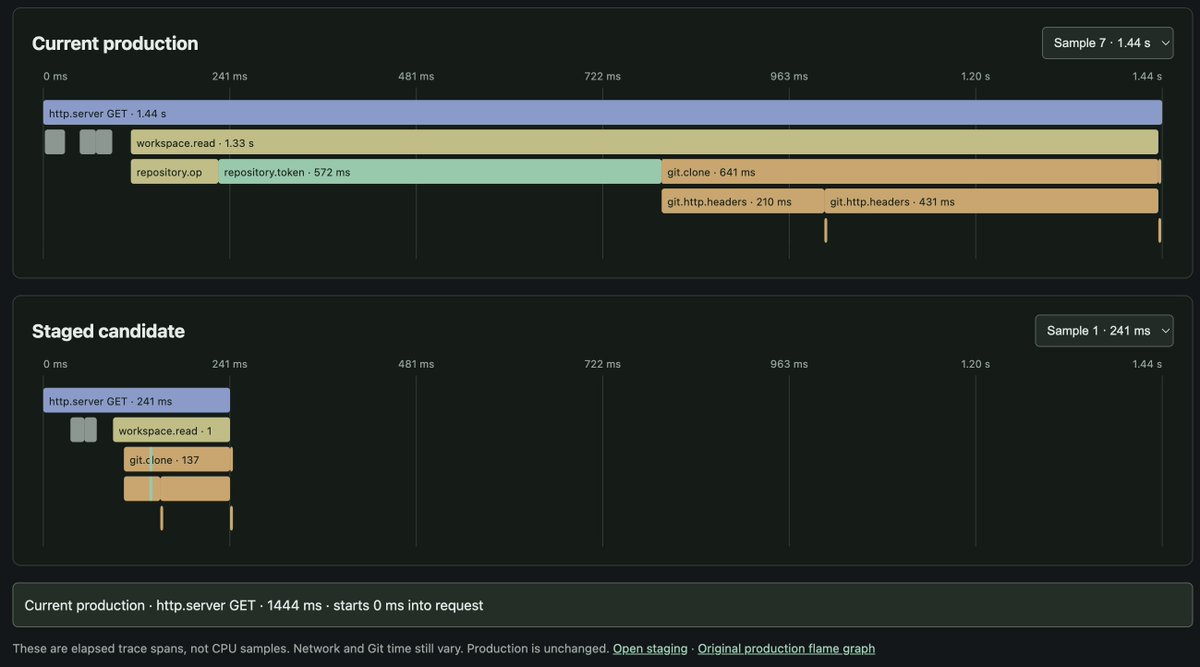This screenshot has width=1200, height=667.
Task: Click the thin orange marker below git.http.headers 431 ms
Action: pyautogui.click(x=826, y=230)
